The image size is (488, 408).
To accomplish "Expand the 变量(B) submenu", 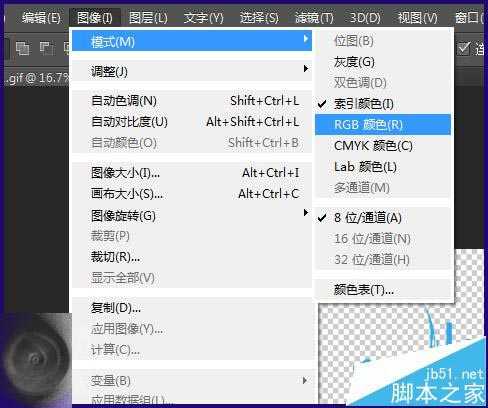I will 192,380.
